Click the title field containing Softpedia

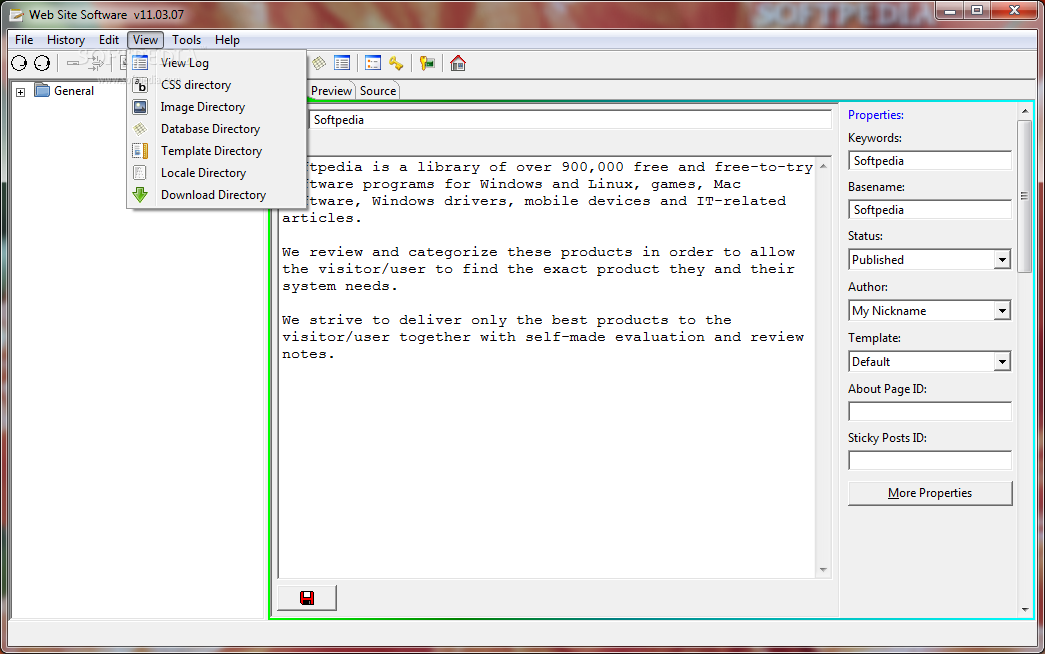pyautogui.click(x=570, y=120)
